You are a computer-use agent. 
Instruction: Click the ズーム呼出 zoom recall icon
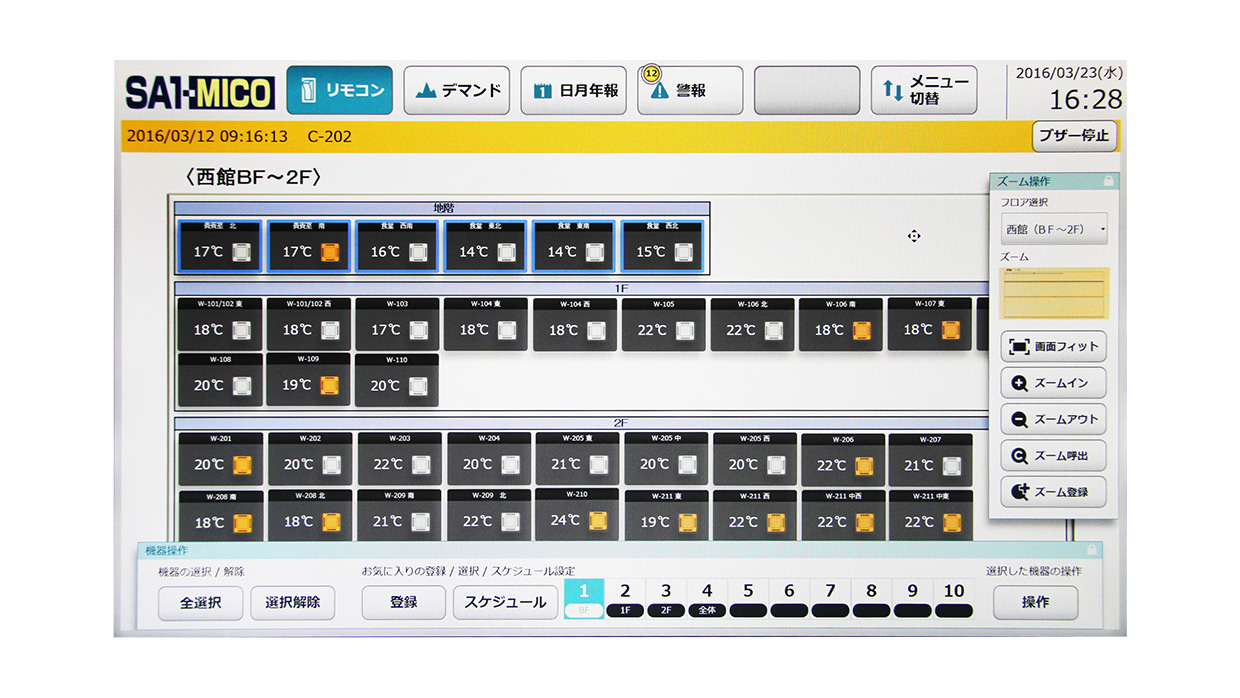1019,456
